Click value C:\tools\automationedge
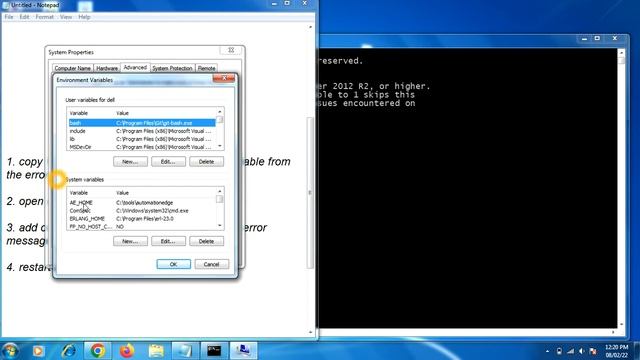The height and width of the screenshot is (360, 640). point(144,202)
